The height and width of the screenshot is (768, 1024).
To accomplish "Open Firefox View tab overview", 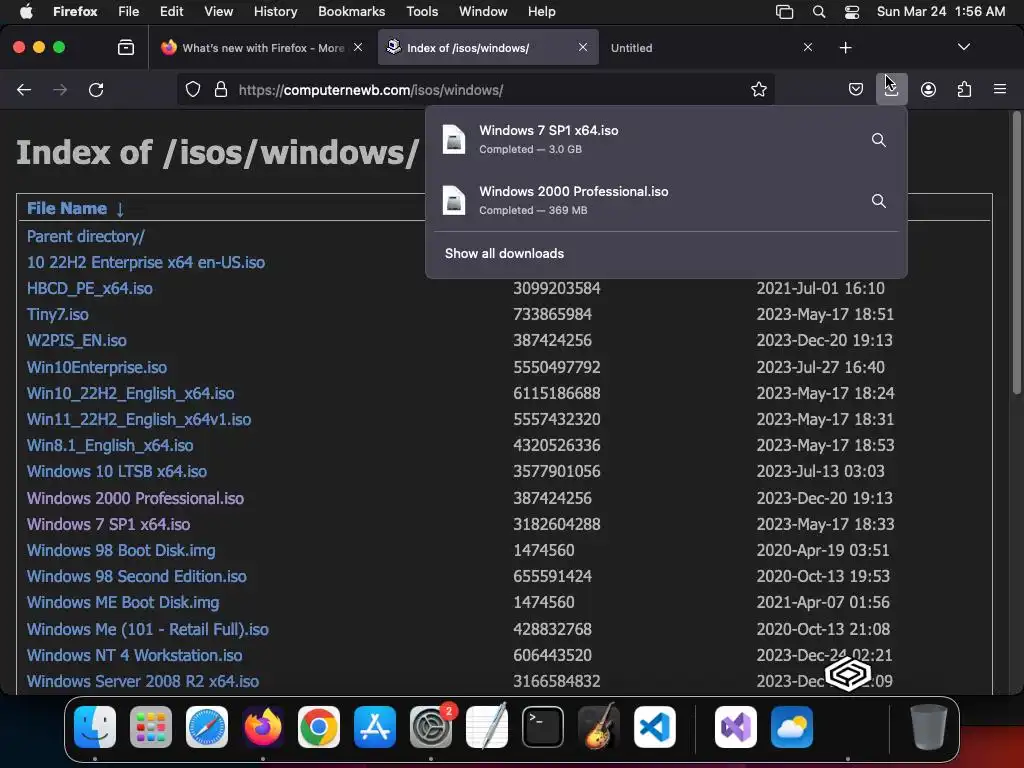I will pos(125,48).
